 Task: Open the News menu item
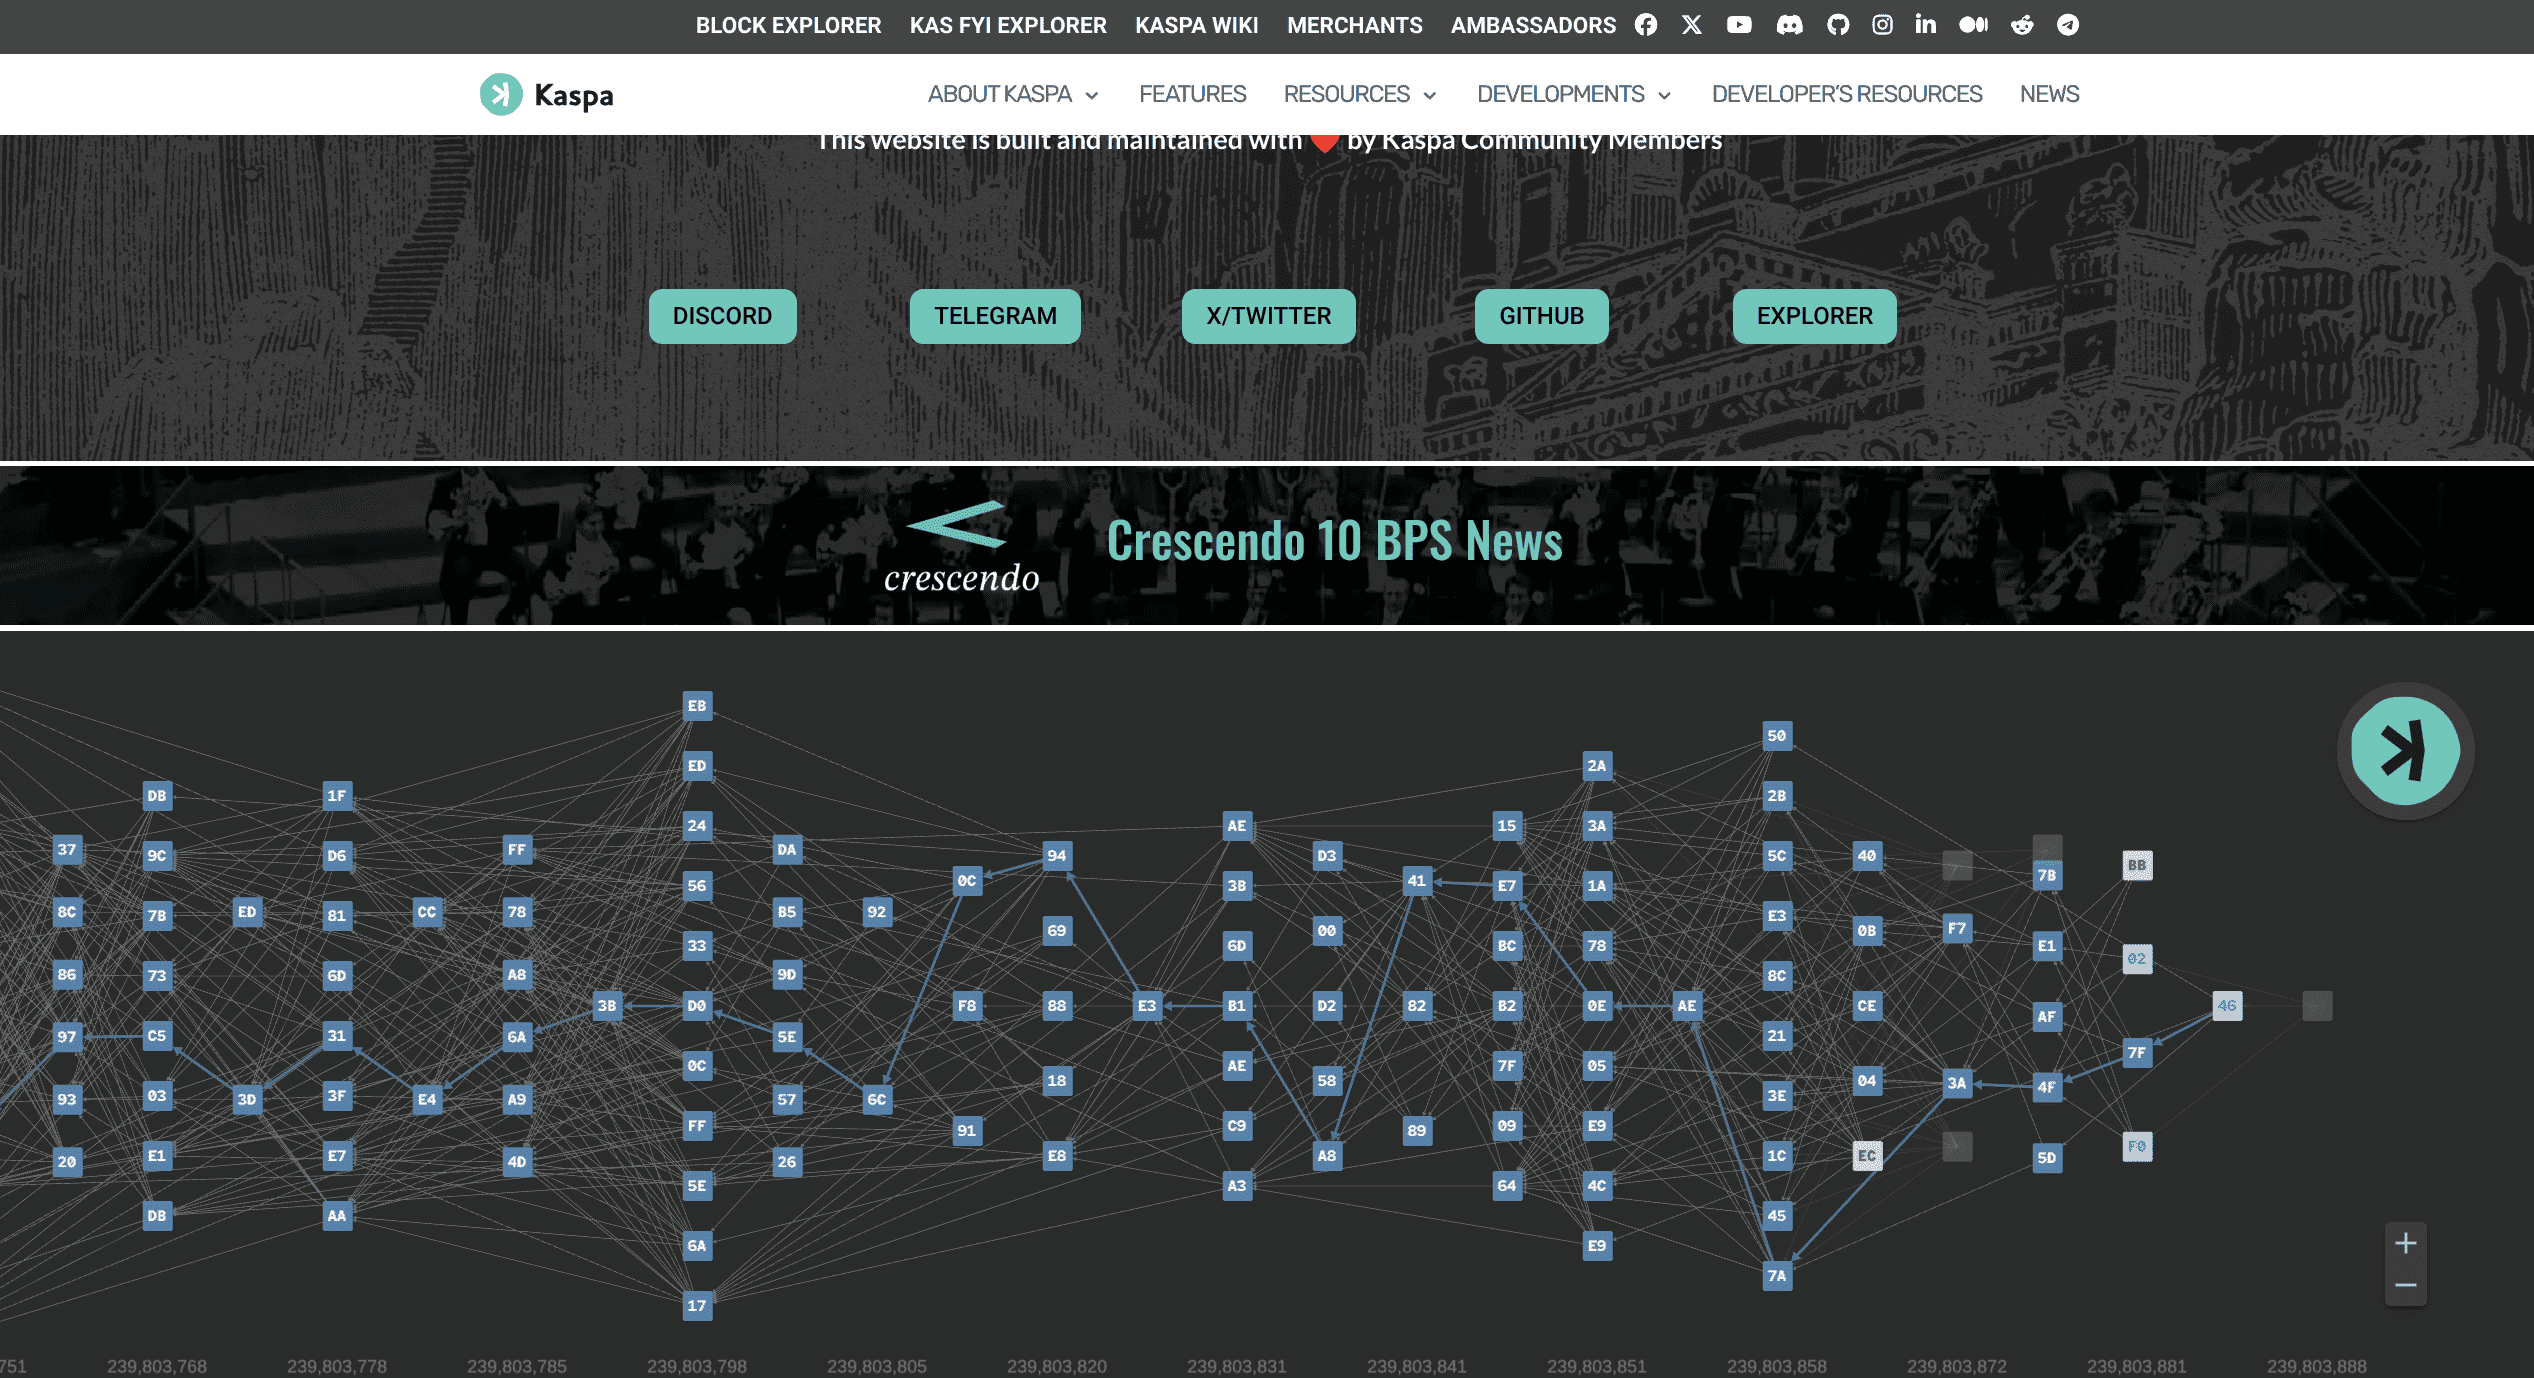[2049, 94]
